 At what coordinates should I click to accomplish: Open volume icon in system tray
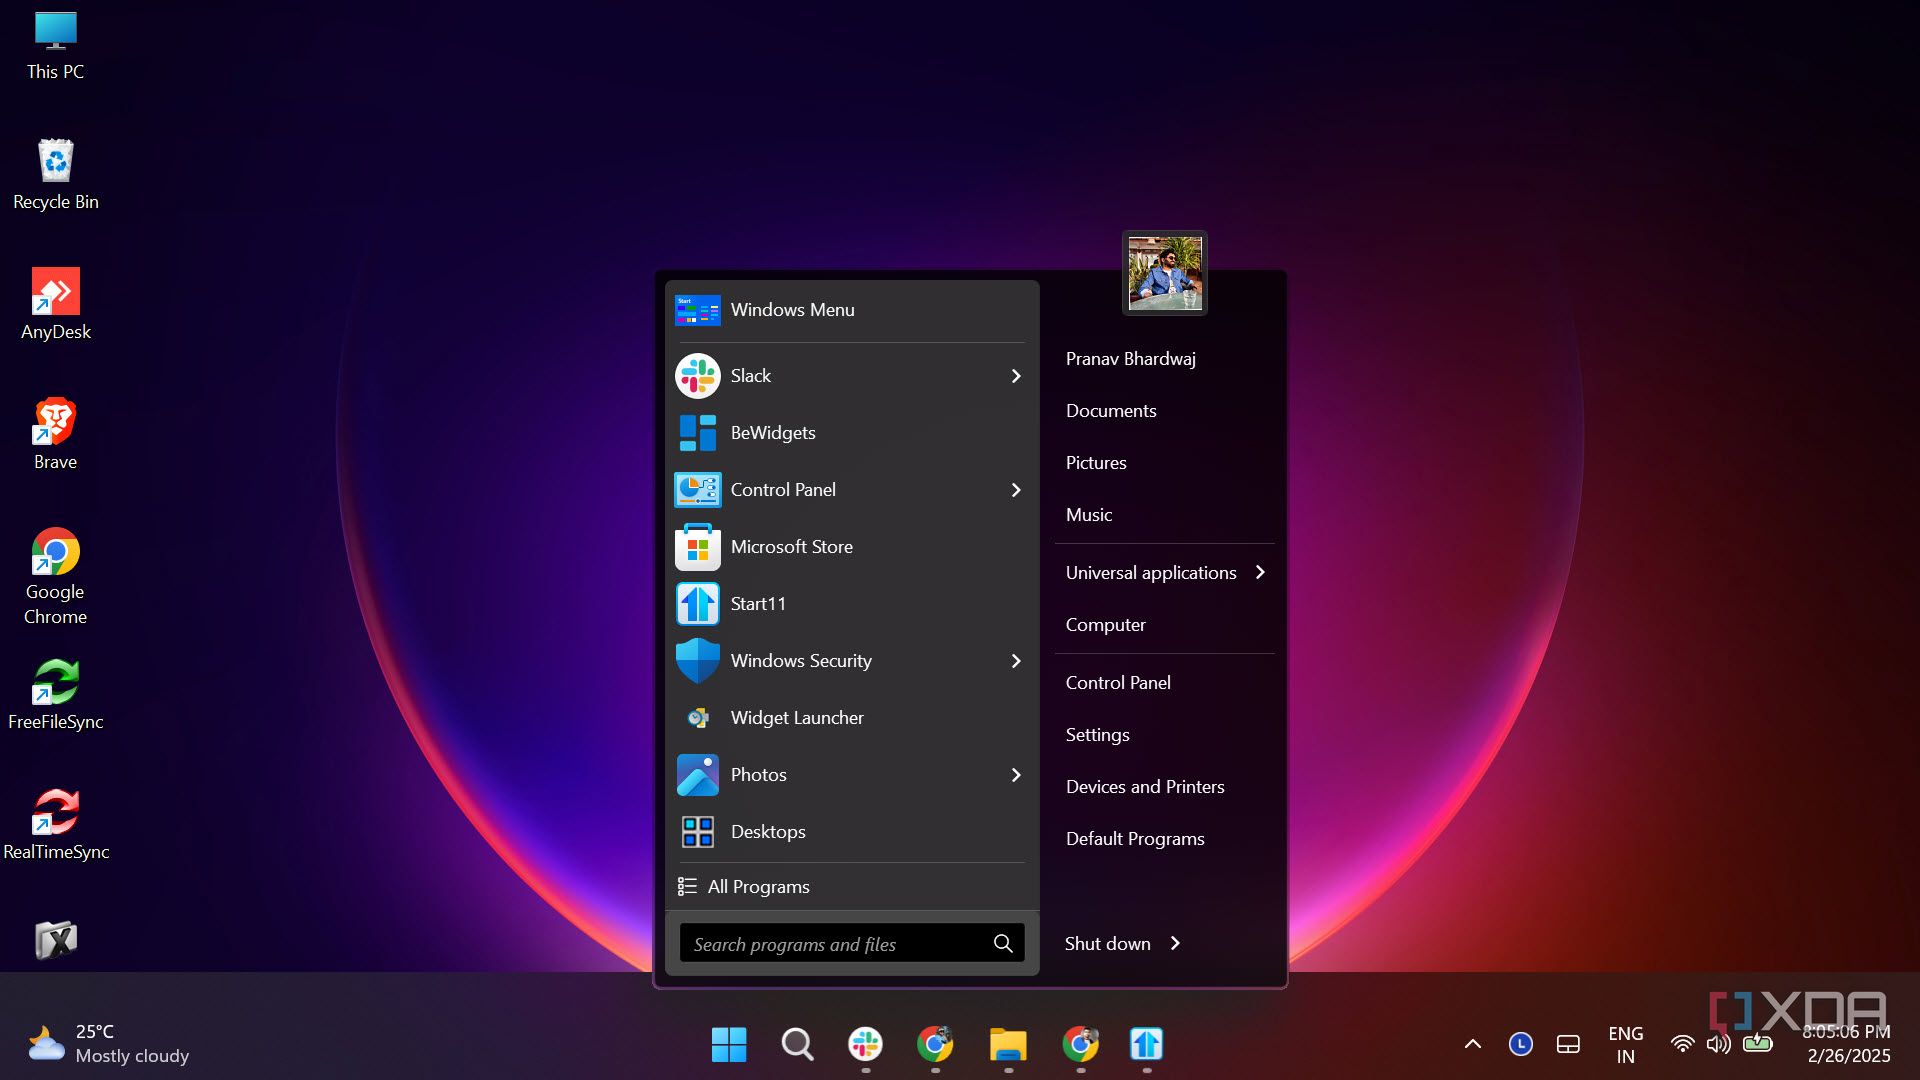click(1719, 1044)
